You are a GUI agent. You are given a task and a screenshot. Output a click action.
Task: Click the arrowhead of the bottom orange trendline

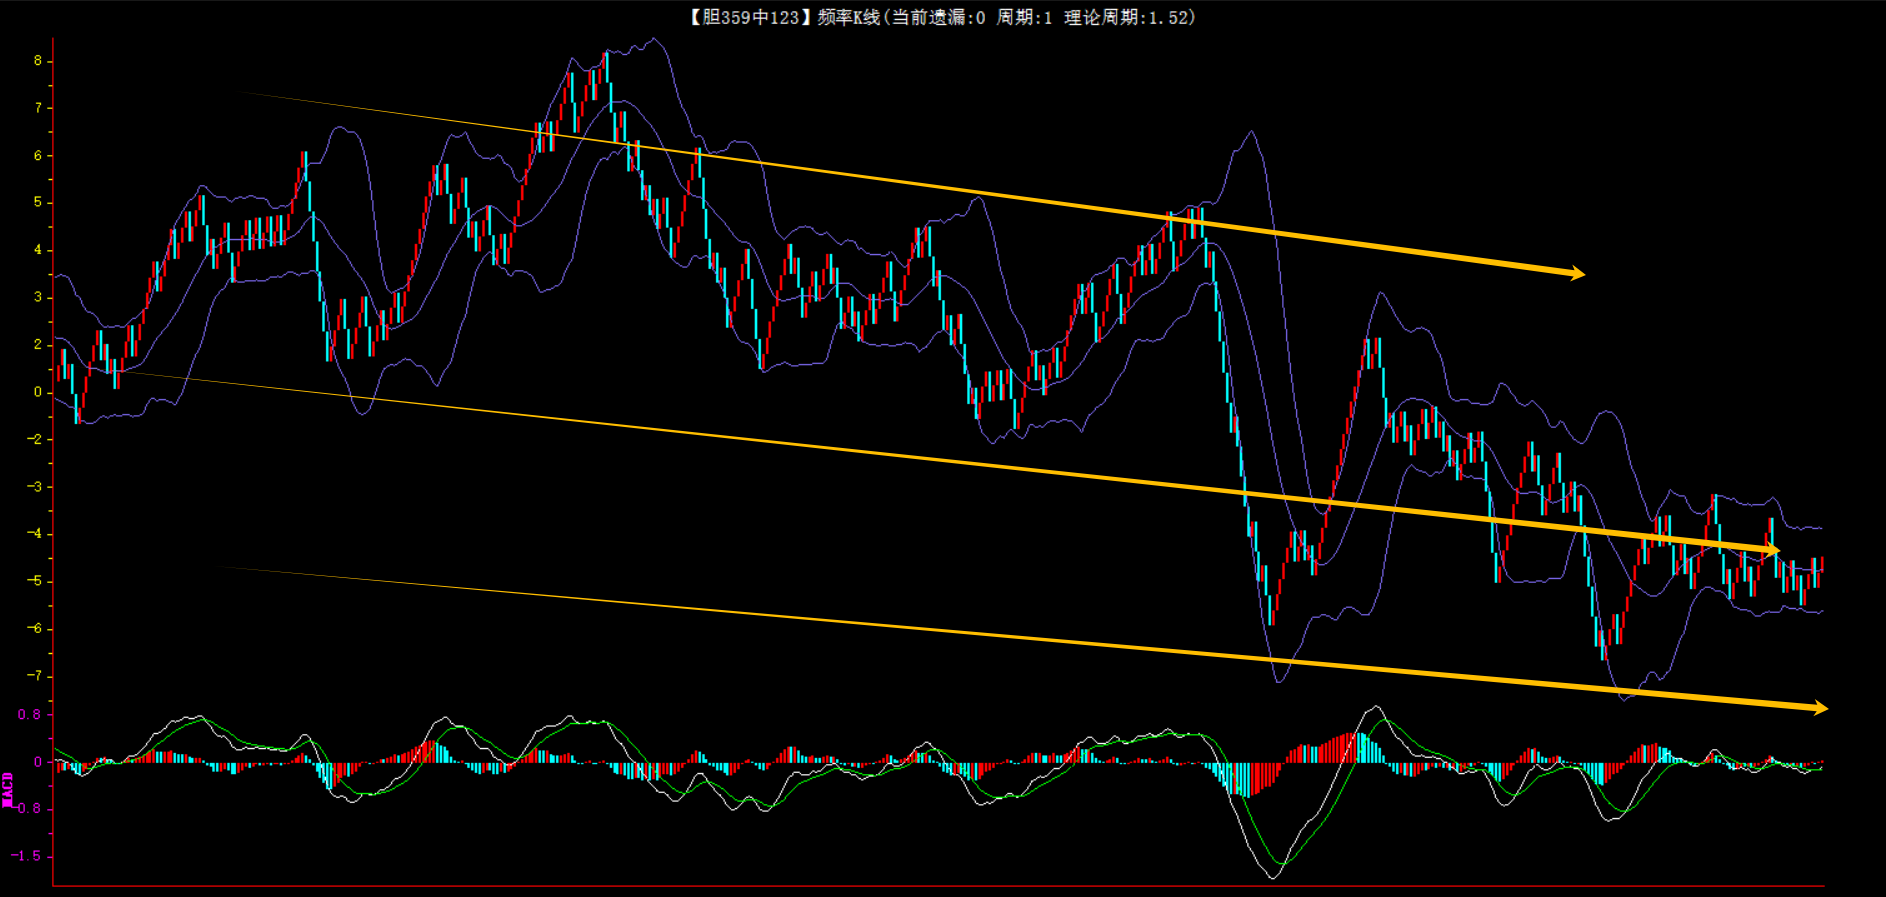pos(1819,708)
